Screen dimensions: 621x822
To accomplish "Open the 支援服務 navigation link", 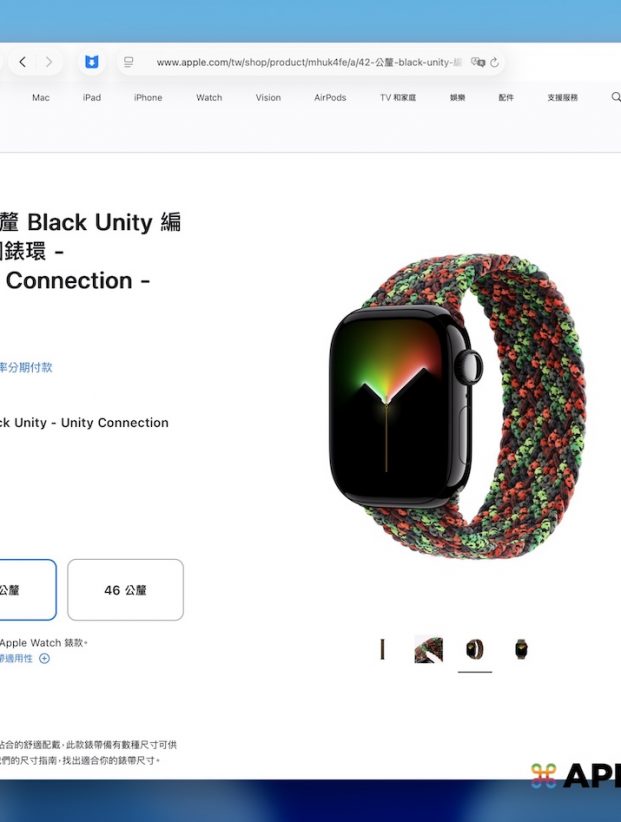I will 562,98.
